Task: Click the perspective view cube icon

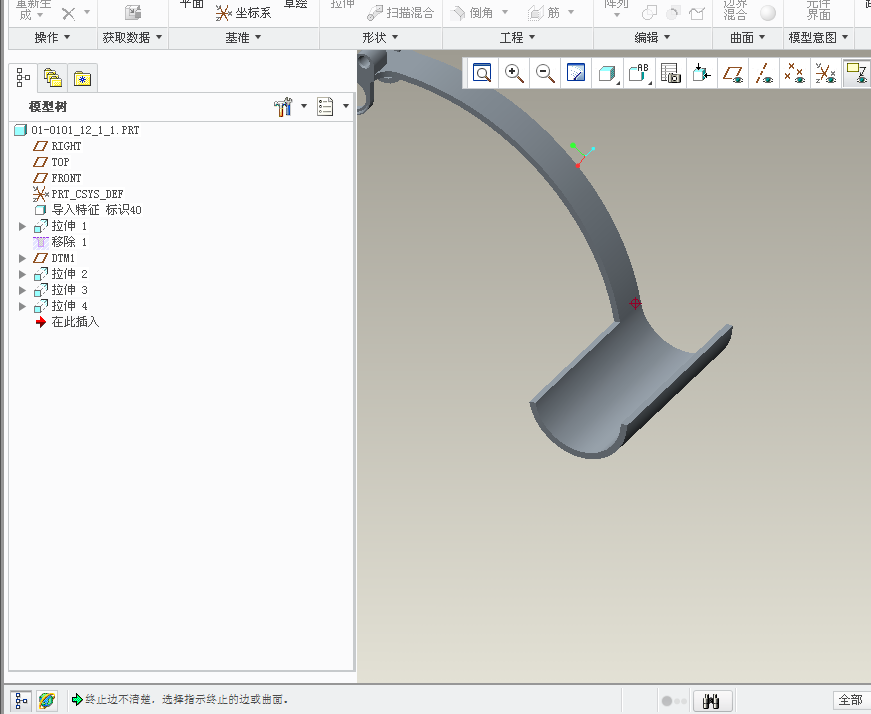Action: [702, 73]
